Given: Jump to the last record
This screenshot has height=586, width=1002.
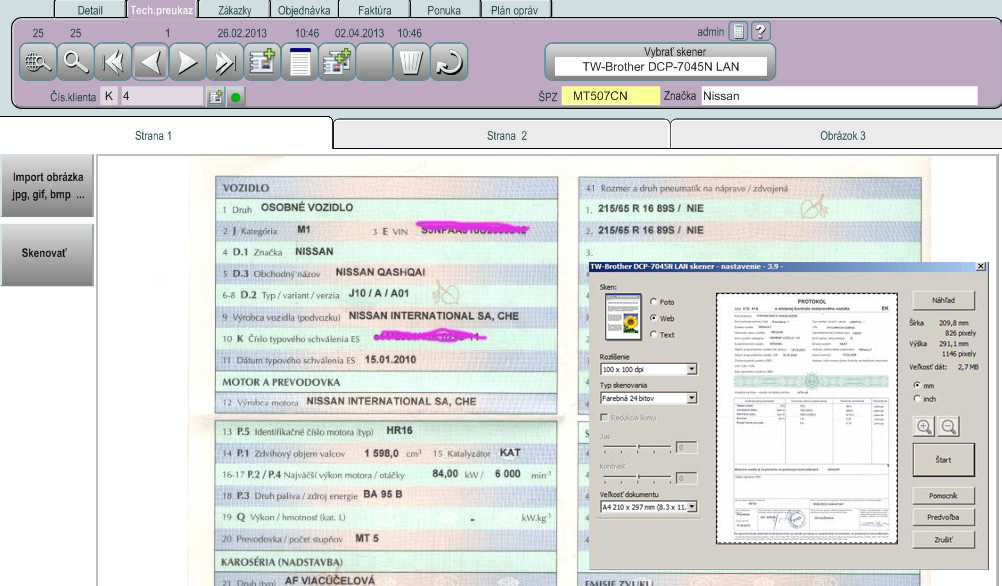Looking at the screenshot, I should (225, 62).
